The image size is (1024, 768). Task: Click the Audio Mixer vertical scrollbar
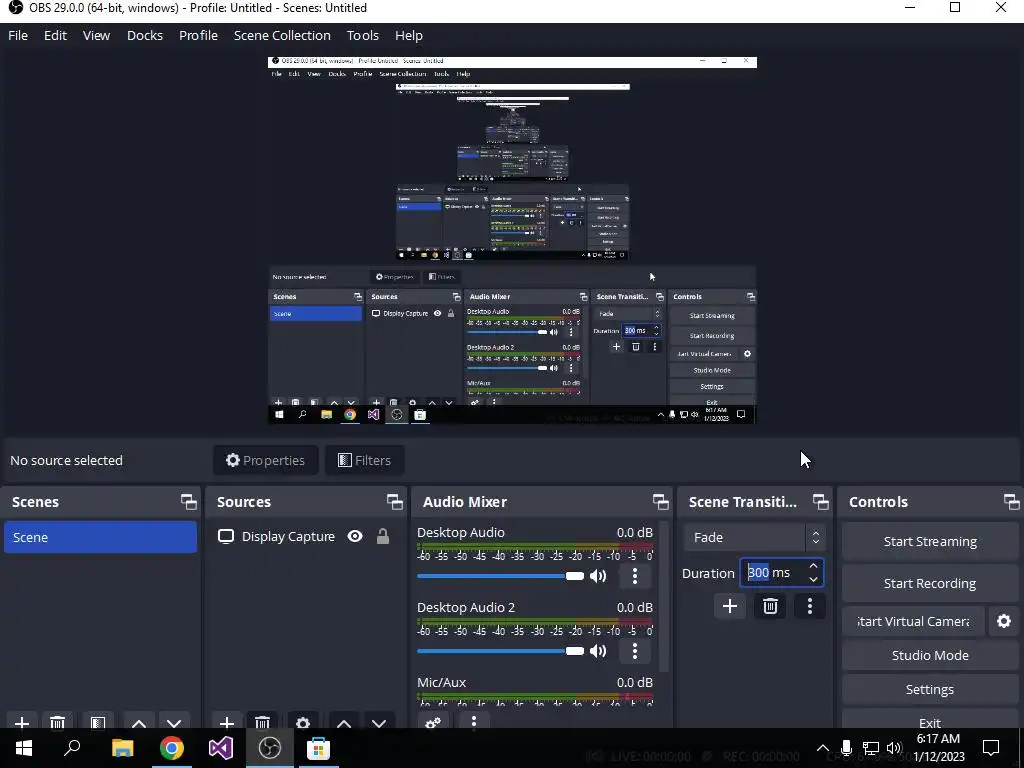tap(664, 596)
